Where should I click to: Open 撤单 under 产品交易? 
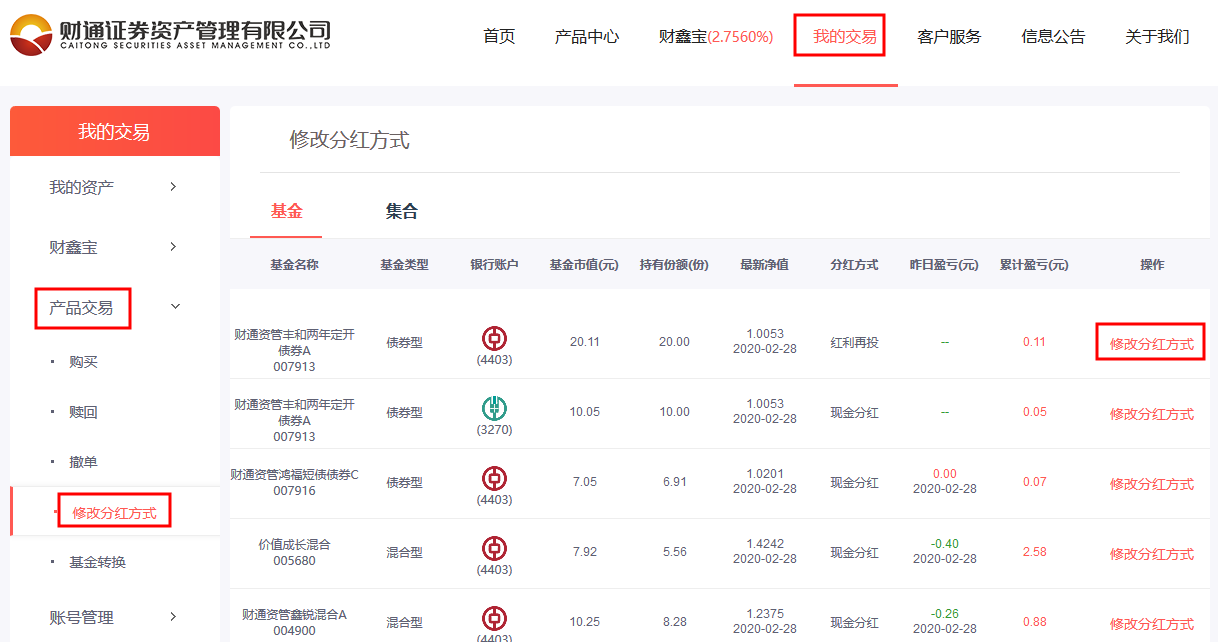tap(84, 462)
